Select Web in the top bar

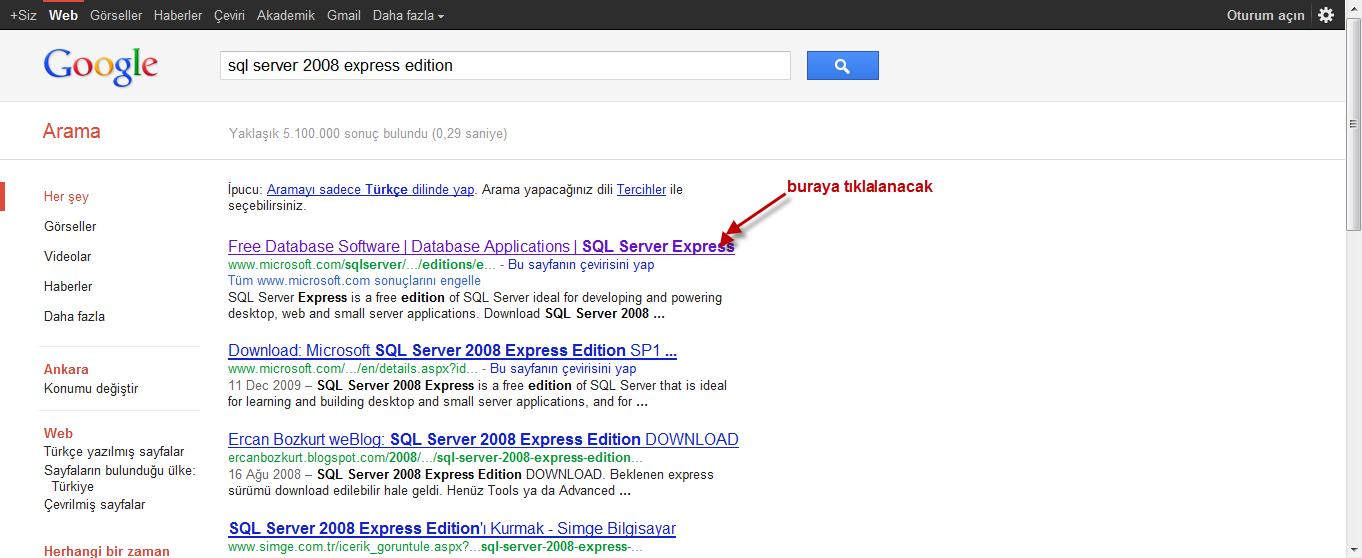[x=63, y=15]
